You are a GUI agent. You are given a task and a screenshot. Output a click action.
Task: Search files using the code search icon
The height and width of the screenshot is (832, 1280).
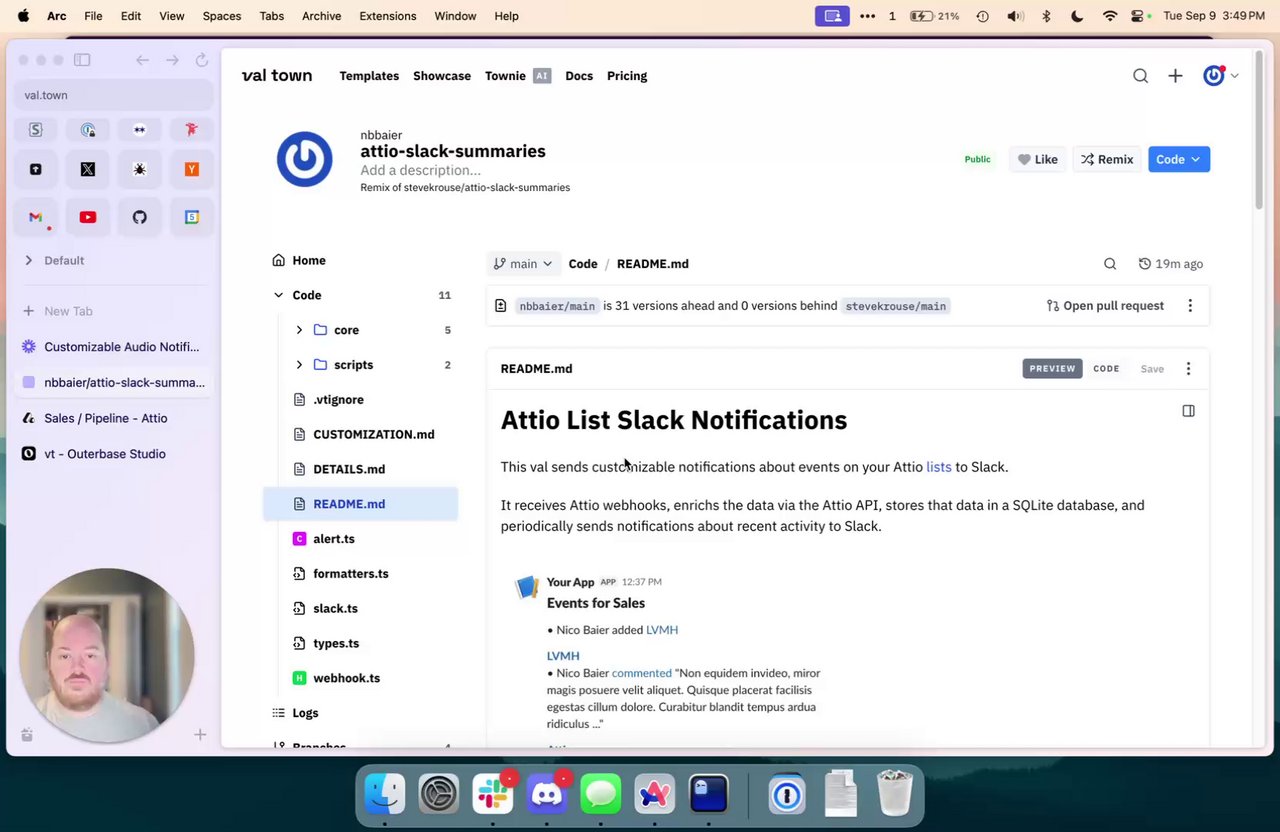[x=1110, y=264]
